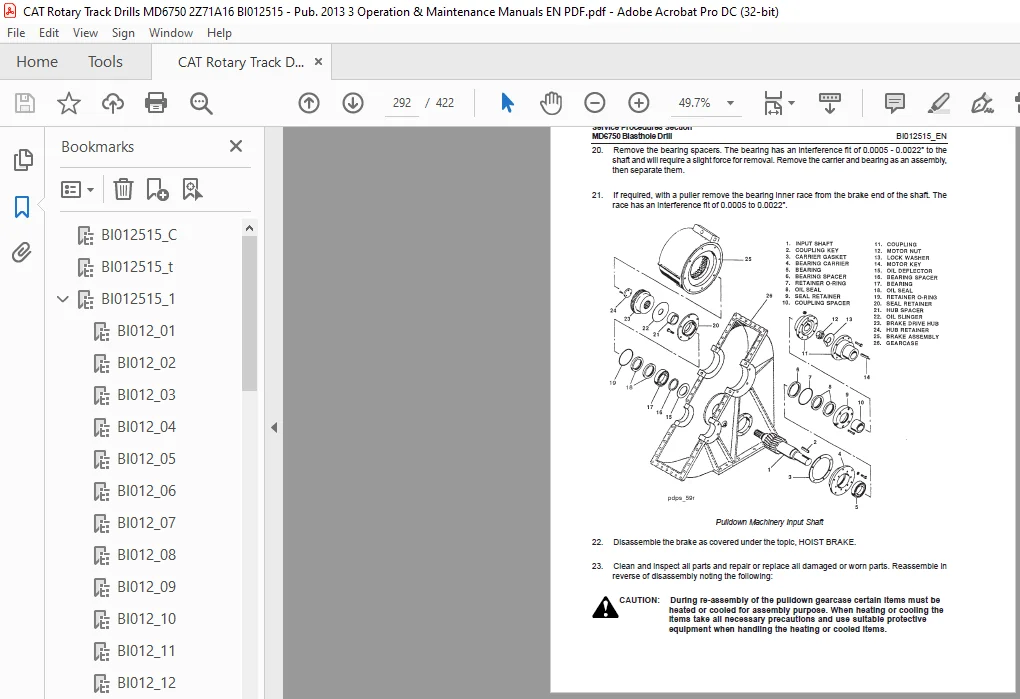Collapse the navigation pane arrow
Screen dimensions: 1020x699
coord(274,427)
